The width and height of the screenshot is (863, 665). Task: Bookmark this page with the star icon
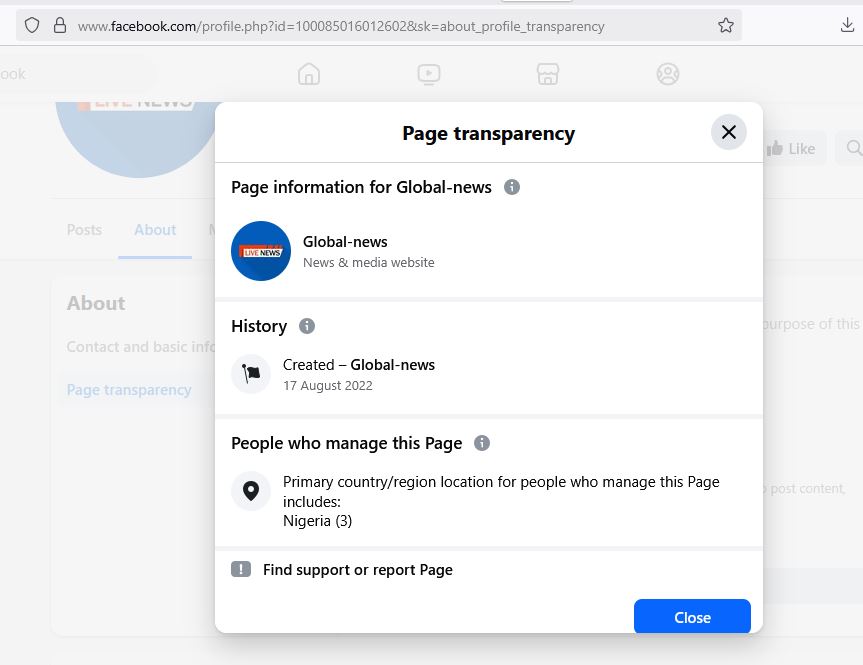pyautogui.click(x=725, y=25)
